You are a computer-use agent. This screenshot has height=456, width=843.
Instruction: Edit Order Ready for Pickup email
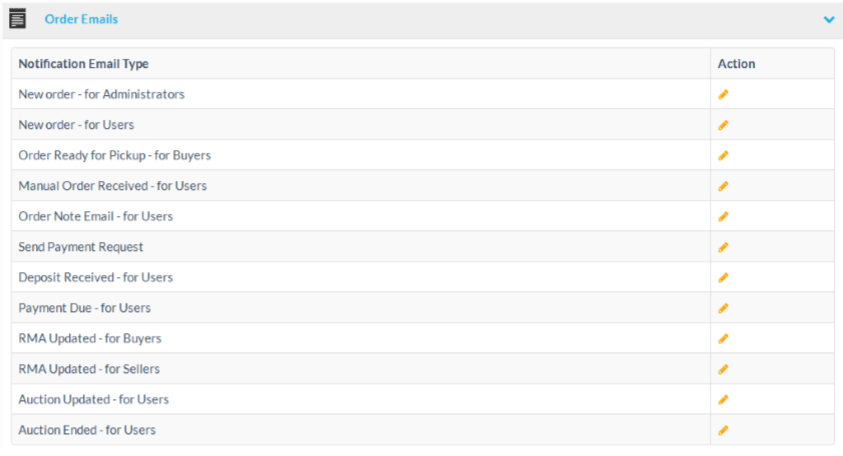pos(723,155)
